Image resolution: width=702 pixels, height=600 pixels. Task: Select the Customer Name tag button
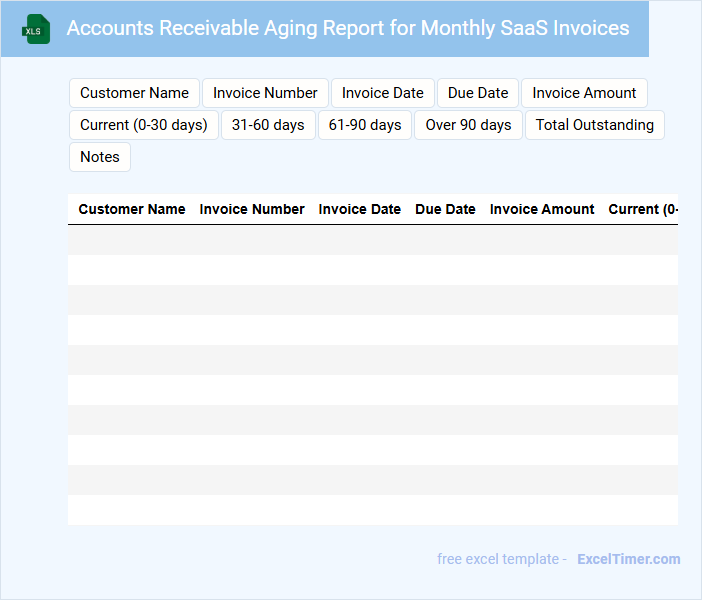coord(134,93)
